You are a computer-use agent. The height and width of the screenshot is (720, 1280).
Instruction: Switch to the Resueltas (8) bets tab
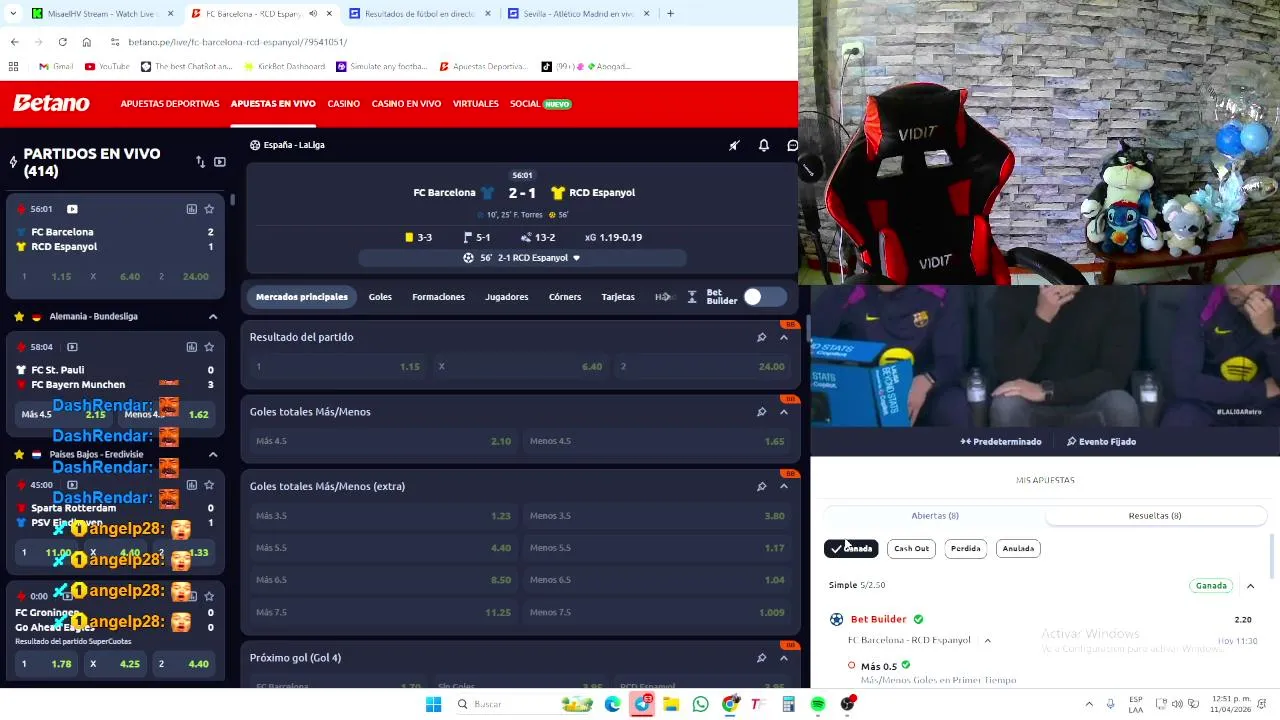click(x=1155, y=516)
